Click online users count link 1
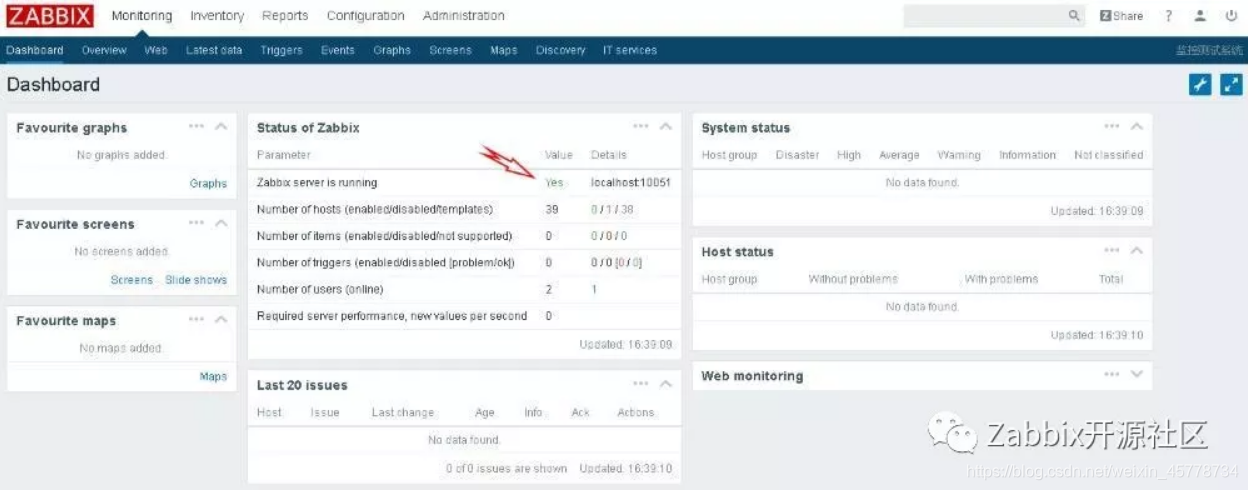 point(594,289)
